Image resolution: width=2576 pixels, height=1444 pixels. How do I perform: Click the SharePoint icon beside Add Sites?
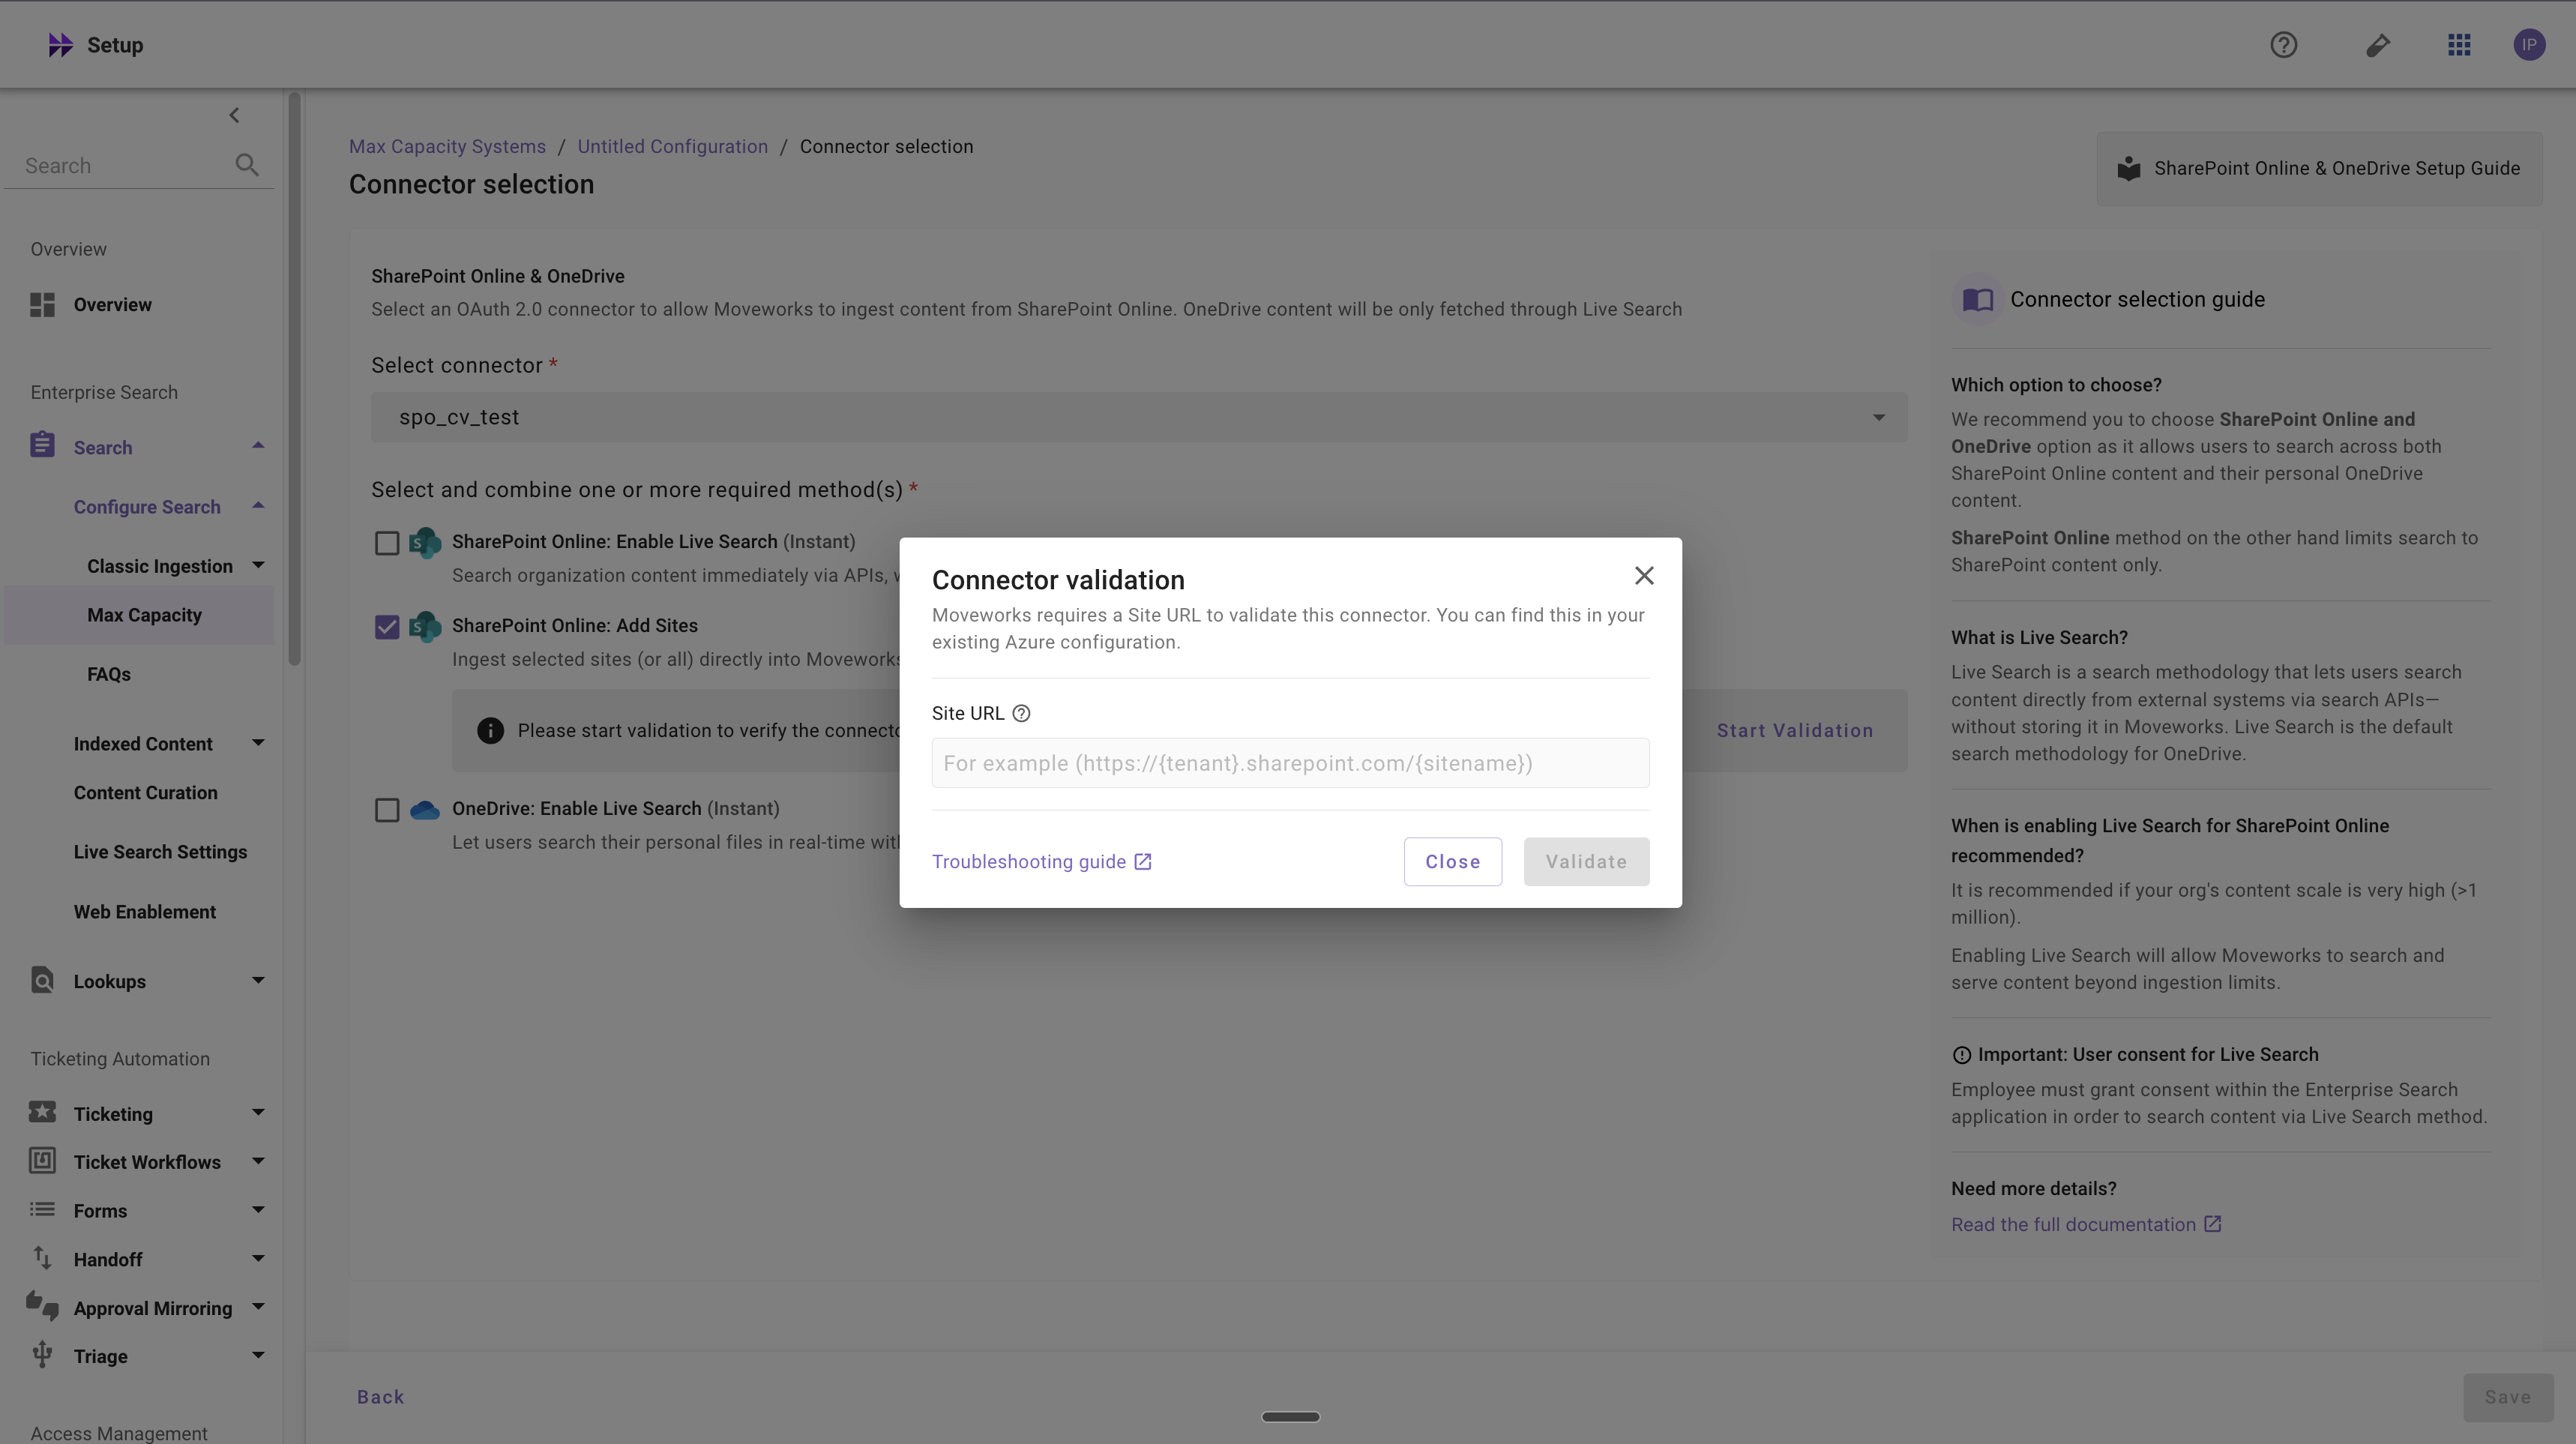pos(425,627)
